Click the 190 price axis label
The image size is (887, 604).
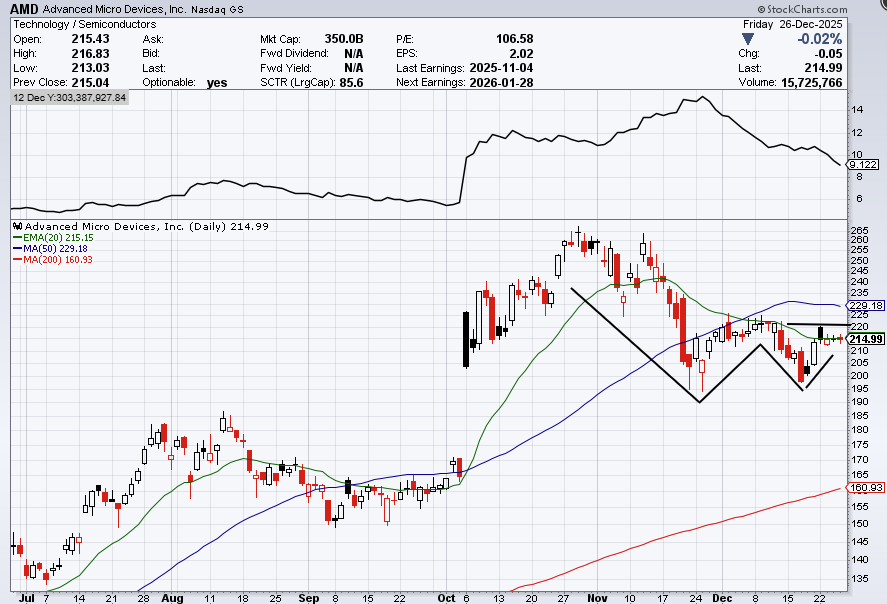(x=859, y=402)
